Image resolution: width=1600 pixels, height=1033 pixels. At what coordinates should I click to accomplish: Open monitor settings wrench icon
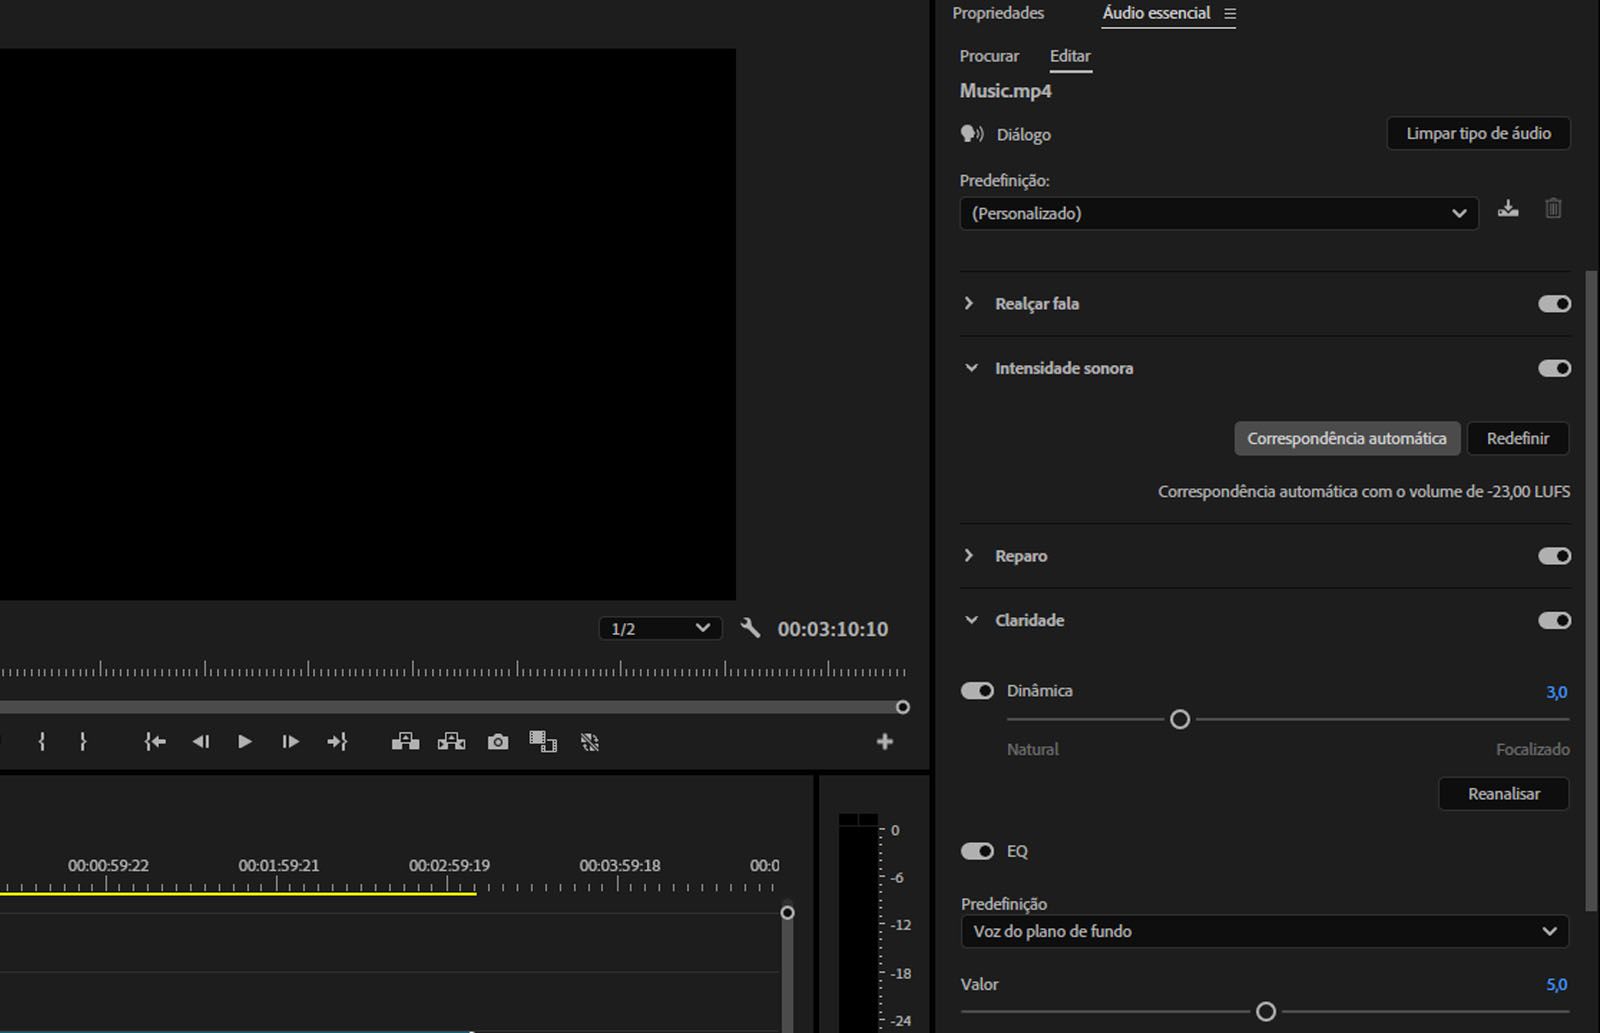[x=750, y=628]
